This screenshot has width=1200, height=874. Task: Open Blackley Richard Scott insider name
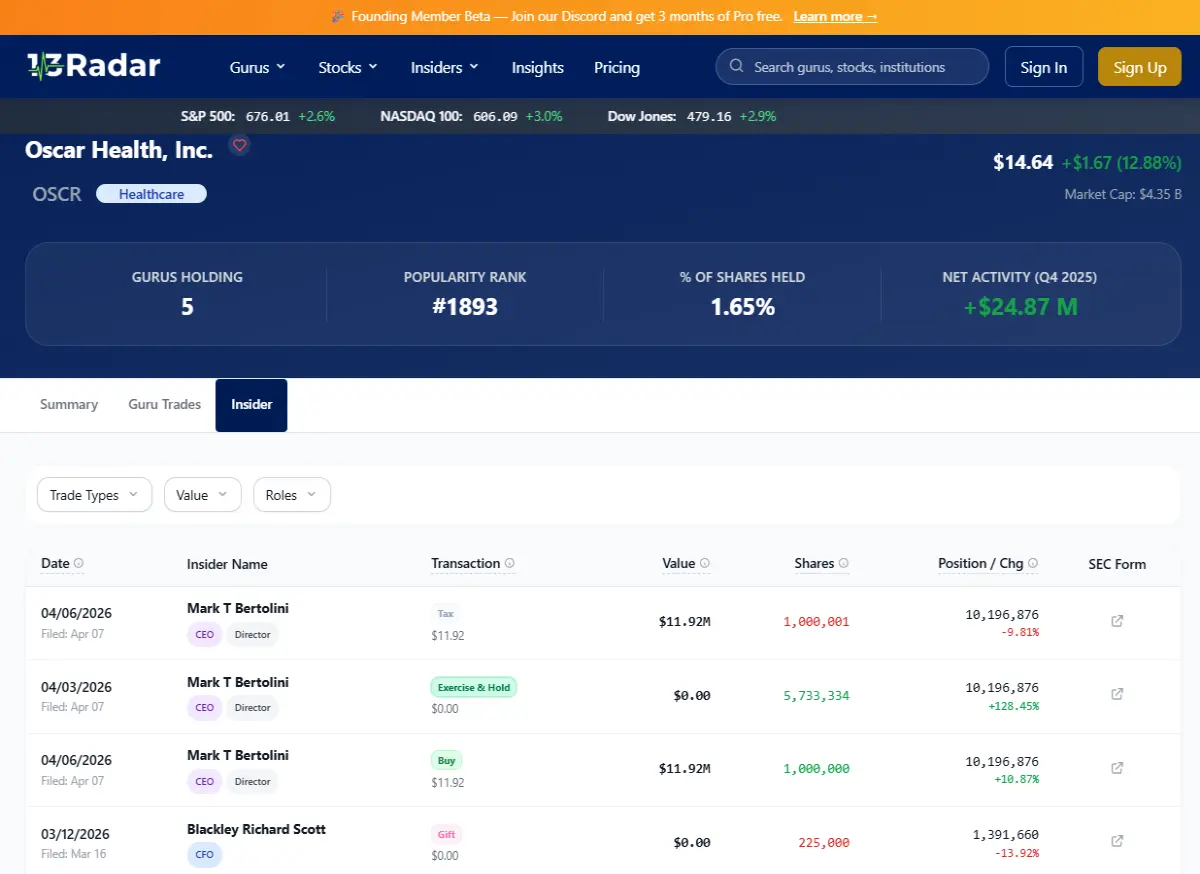[256, 829]
